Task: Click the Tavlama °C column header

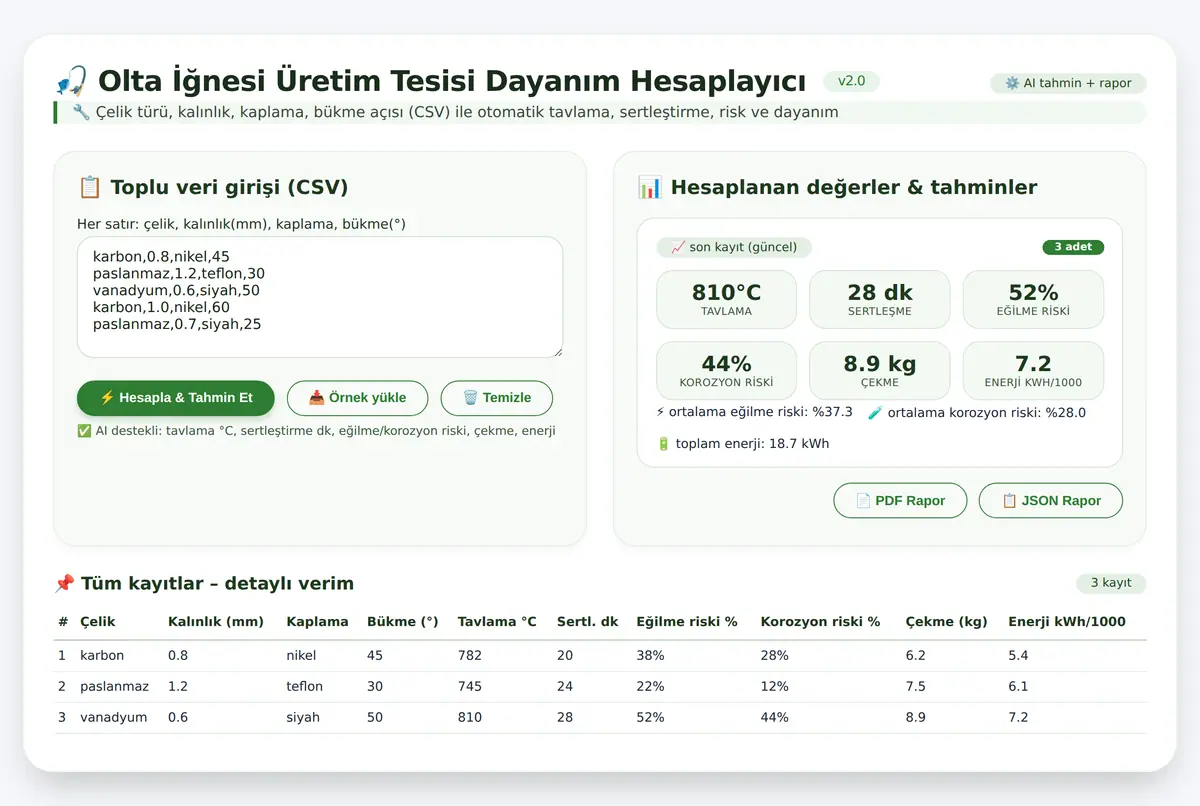Action: point(497,622)
